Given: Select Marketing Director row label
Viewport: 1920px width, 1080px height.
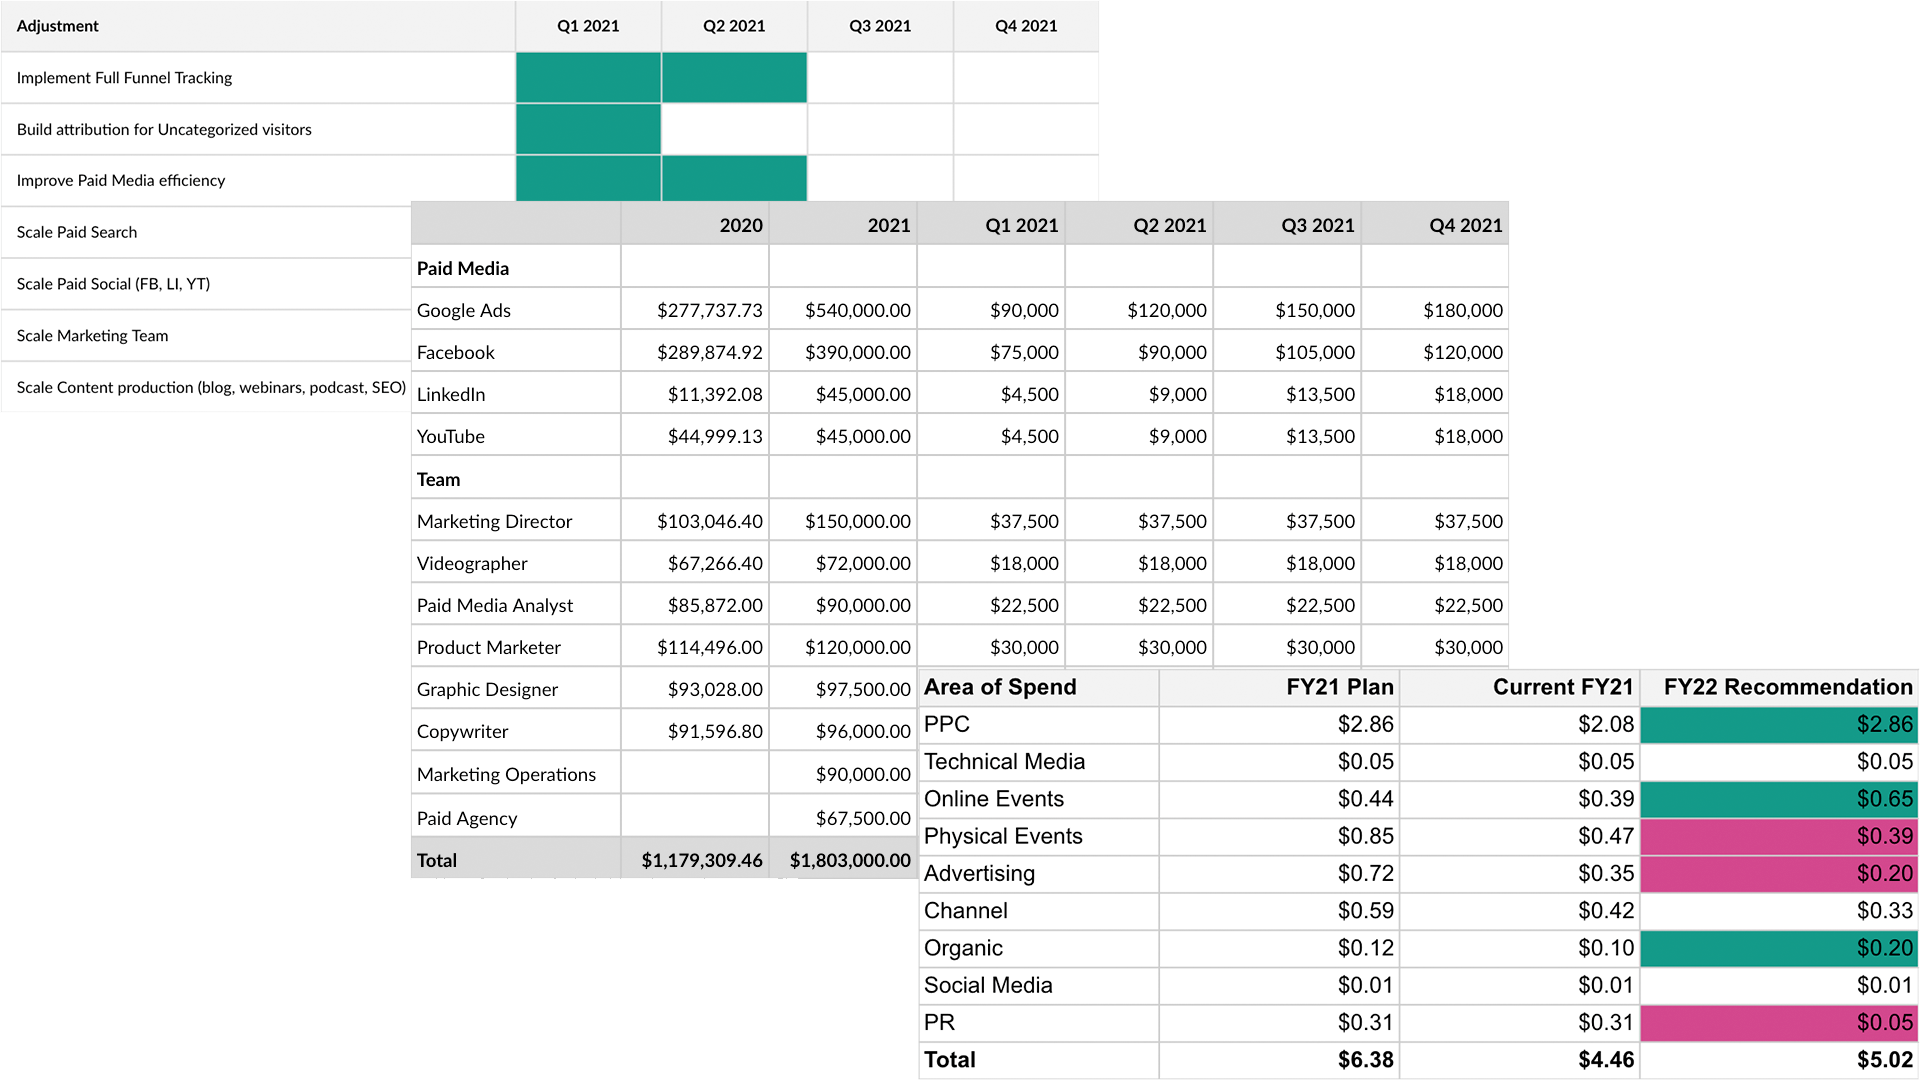Looking at the screenshot, I should [x=494, y=521].
